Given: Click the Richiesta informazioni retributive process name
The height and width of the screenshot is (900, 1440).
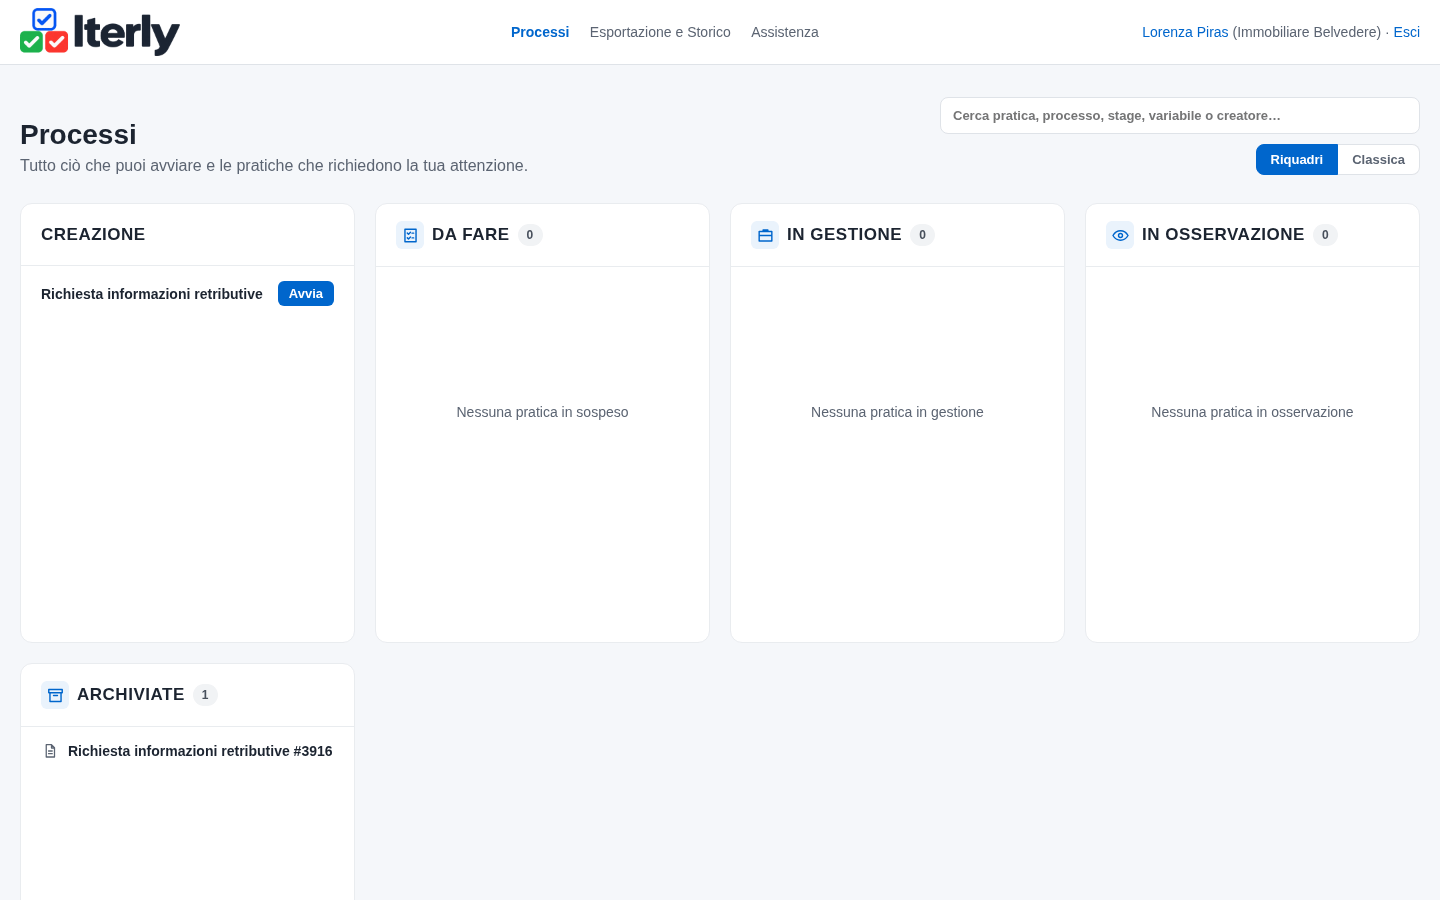Looking at the screenshot, I should tap(152, 294).
